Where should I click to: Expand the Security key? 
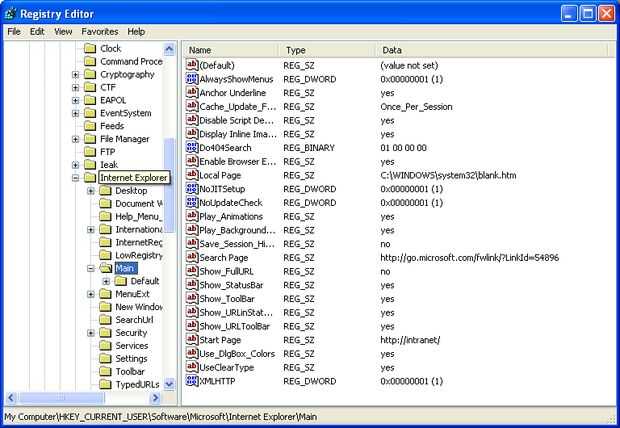pos(91,333)
